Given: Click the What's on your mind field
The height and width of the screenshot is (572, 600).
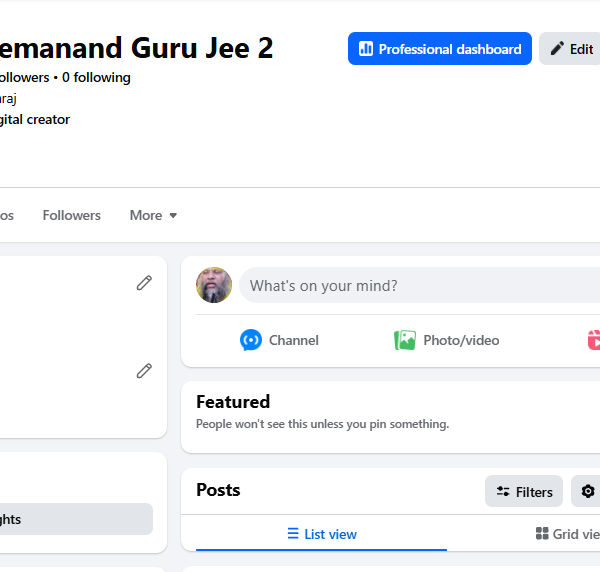Looking at the screenshot, I should [419, 285].
